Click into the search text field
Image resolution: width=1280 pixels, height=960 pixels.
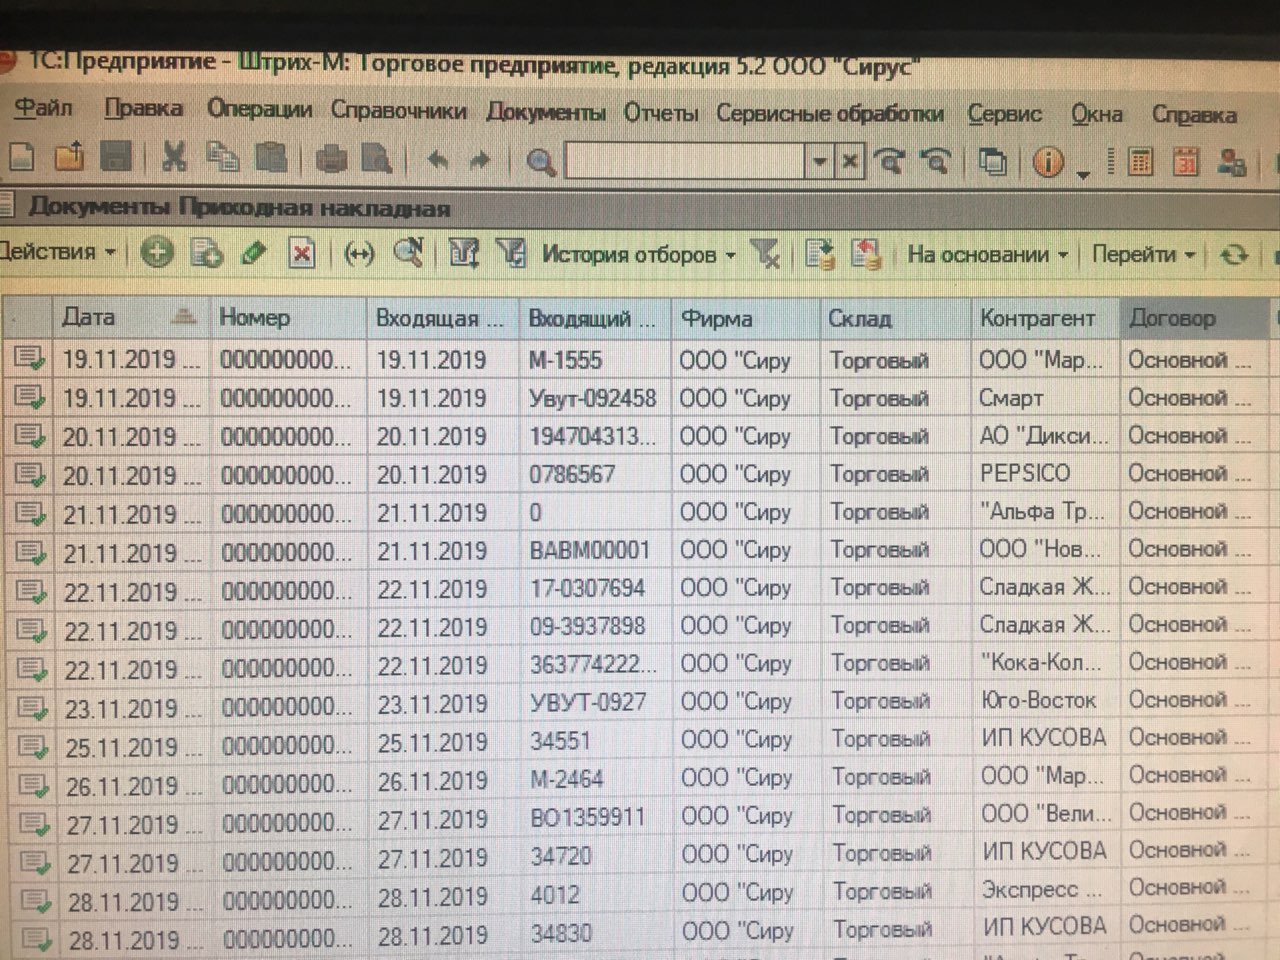coord(686,160)
